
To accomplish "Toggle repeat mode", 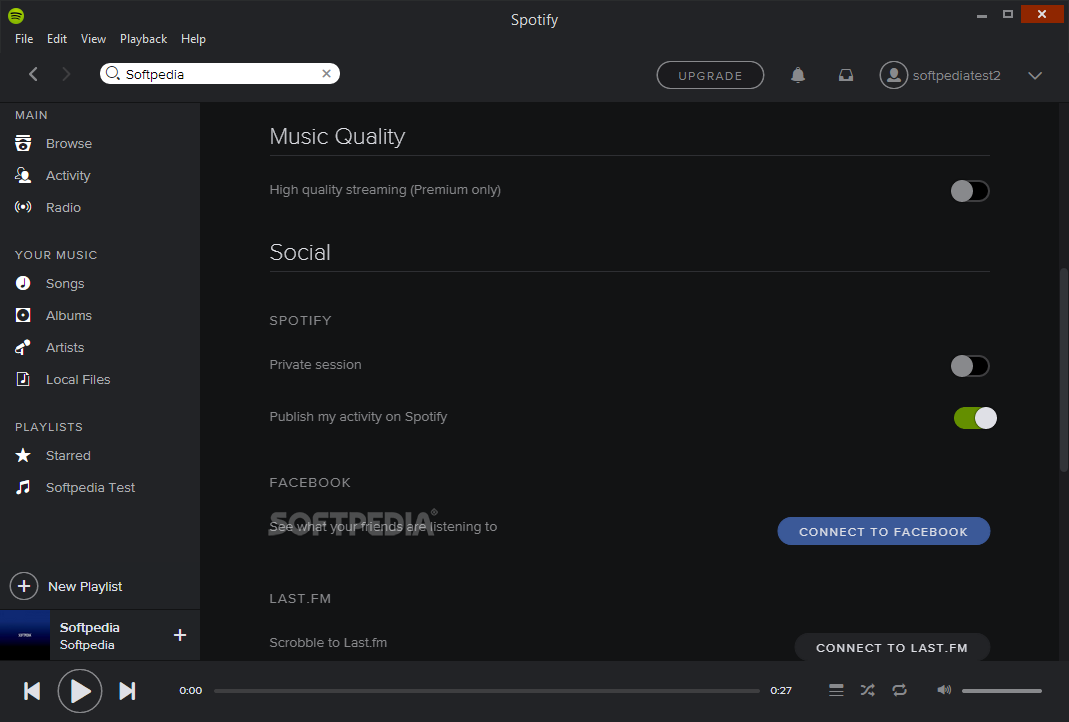I will click(x=899, y=690).
